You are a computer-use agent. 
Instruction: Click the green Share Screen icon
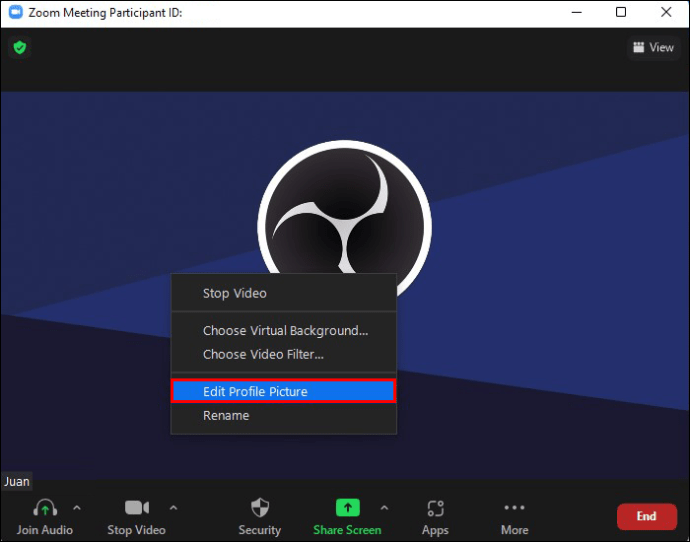(348, 507)
